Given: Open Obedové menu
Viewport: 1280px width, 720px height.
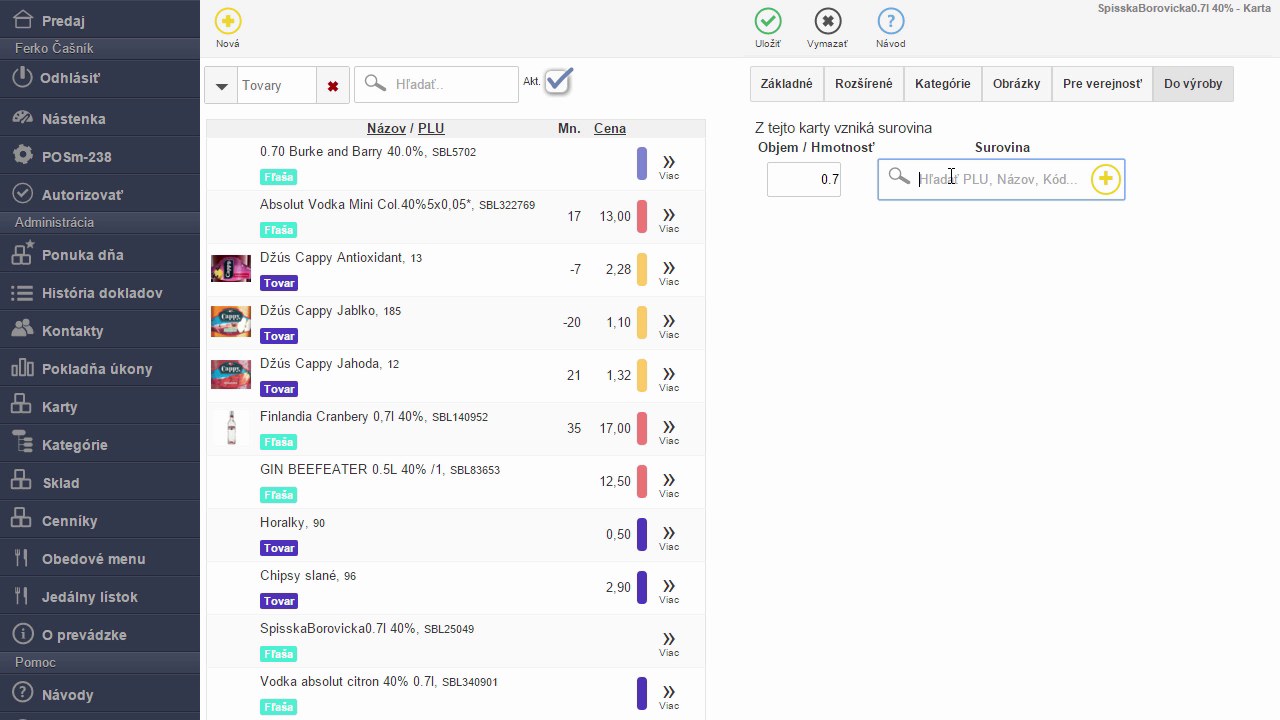Looking at the screenshot, I should point(100,558).
